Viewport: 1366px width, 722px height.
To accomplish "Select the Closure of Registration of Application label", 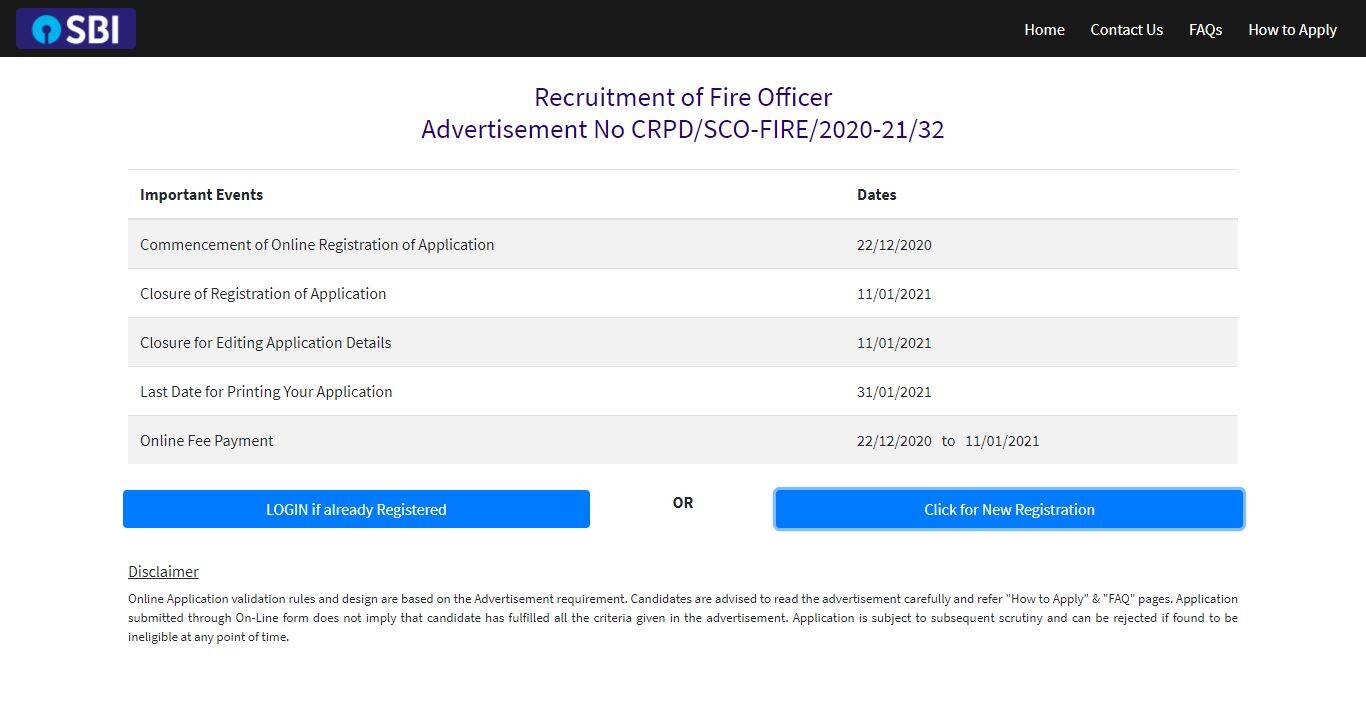I will (263, 294).
